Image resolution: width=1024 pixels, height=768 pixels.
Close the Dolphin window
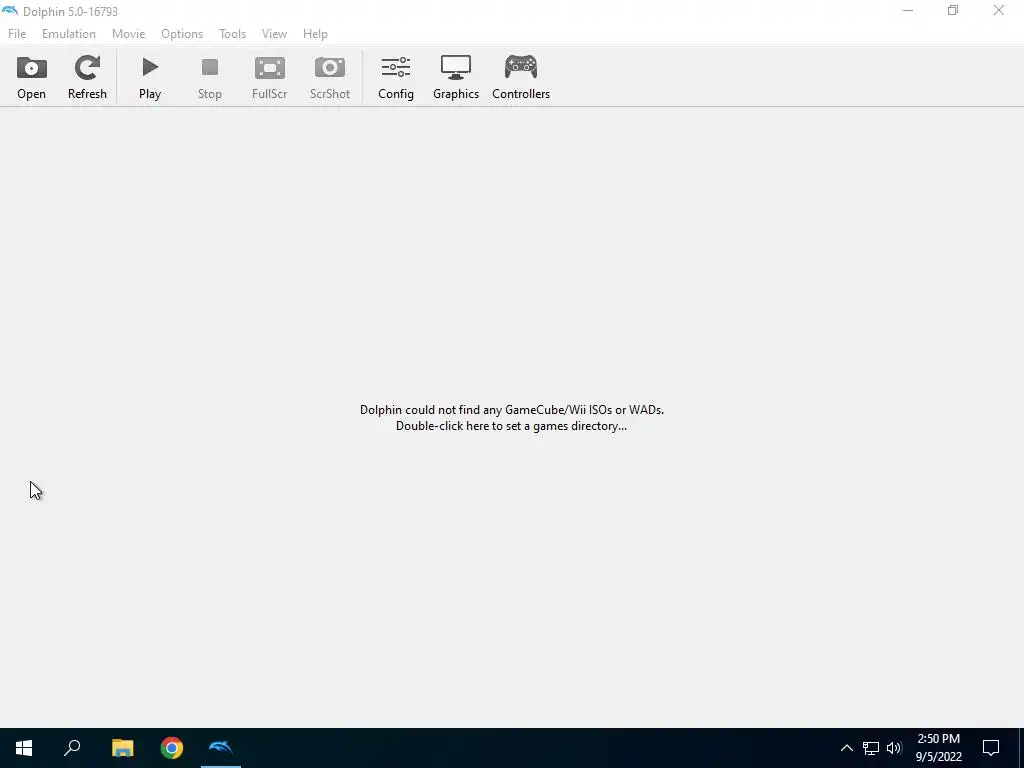click(x=999, y=11)
